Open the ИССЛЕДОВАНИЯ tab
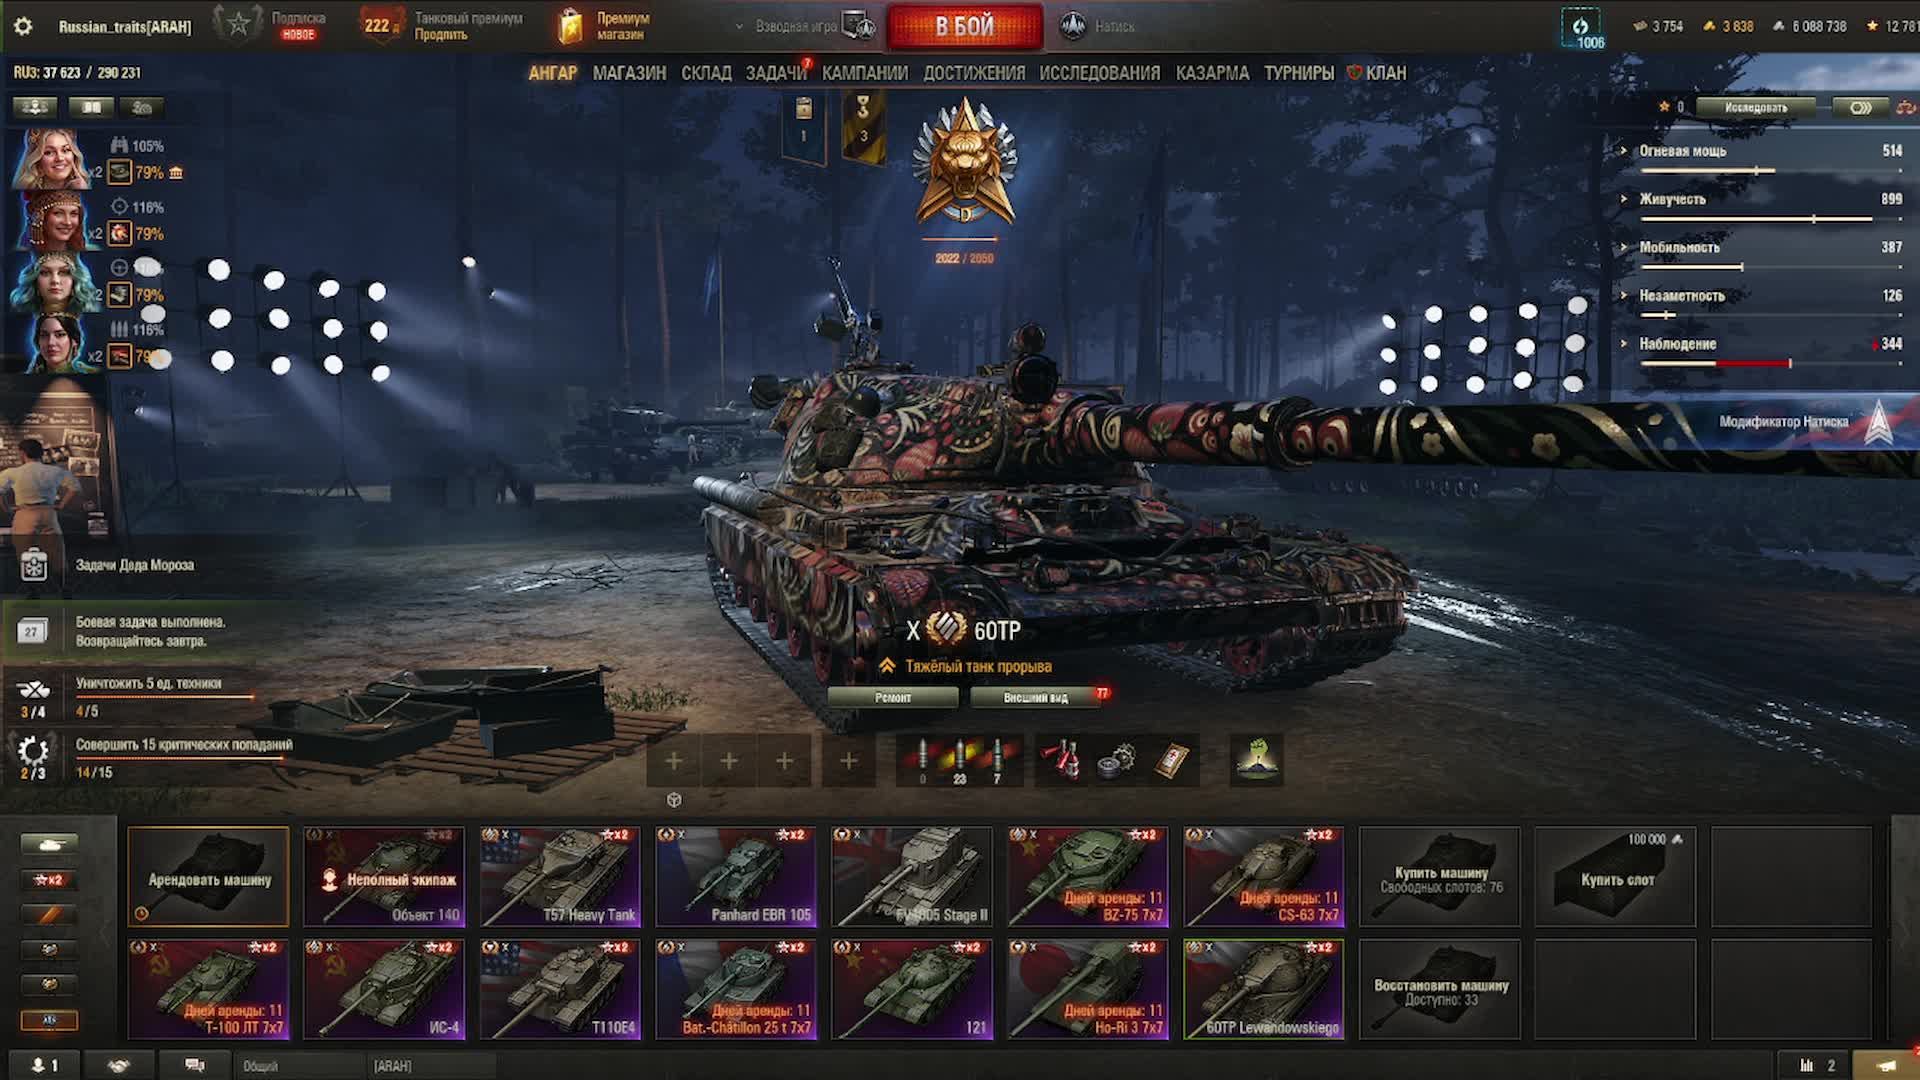This screenshot has width=1920, height=1080. pyautogui.click(x=1099, y=73)
